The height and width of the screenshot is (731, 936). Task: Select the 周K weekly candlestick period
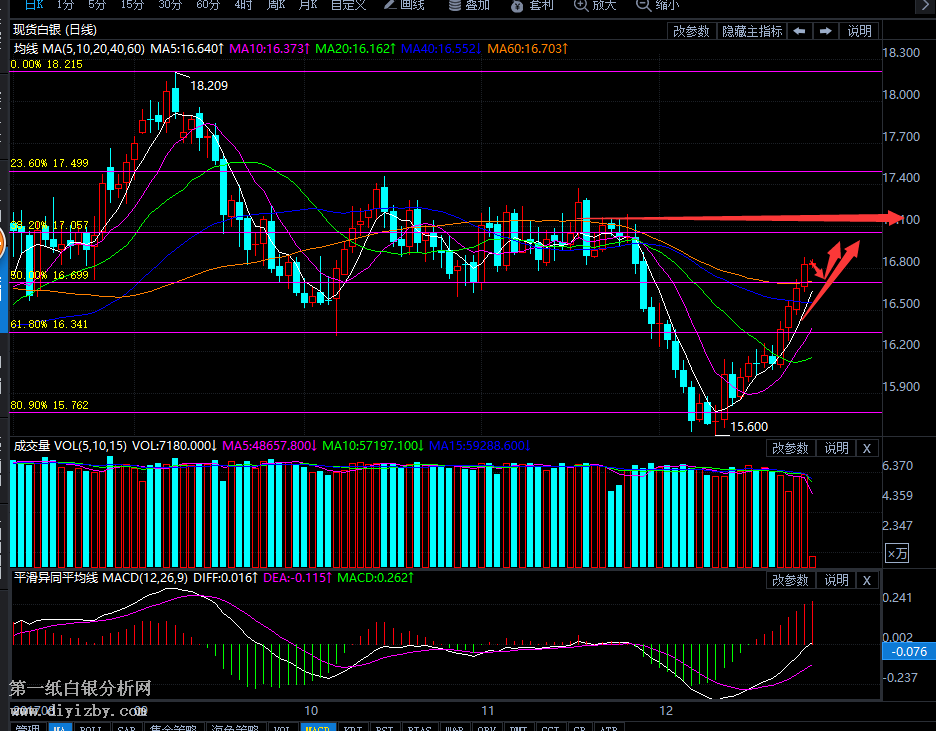pyautogui.click(x=276, y=5)
